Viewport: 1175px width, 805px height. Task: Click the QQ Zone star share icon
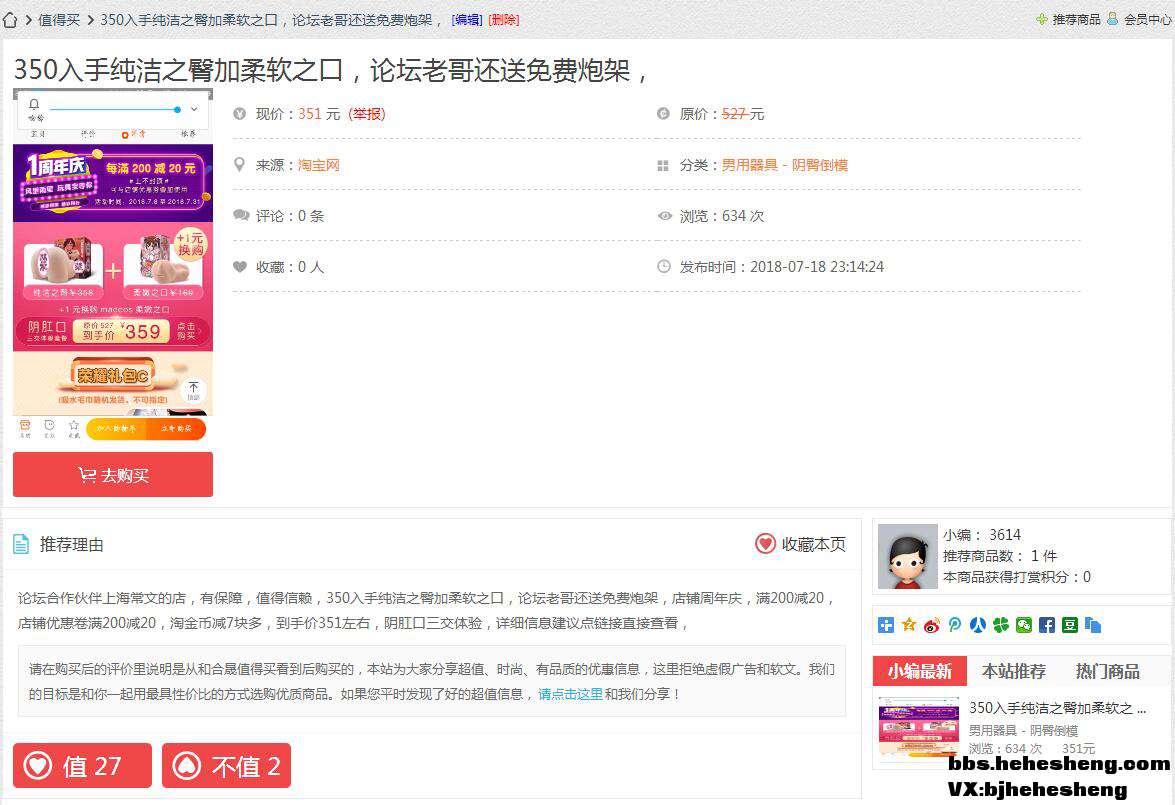point(909,625)
